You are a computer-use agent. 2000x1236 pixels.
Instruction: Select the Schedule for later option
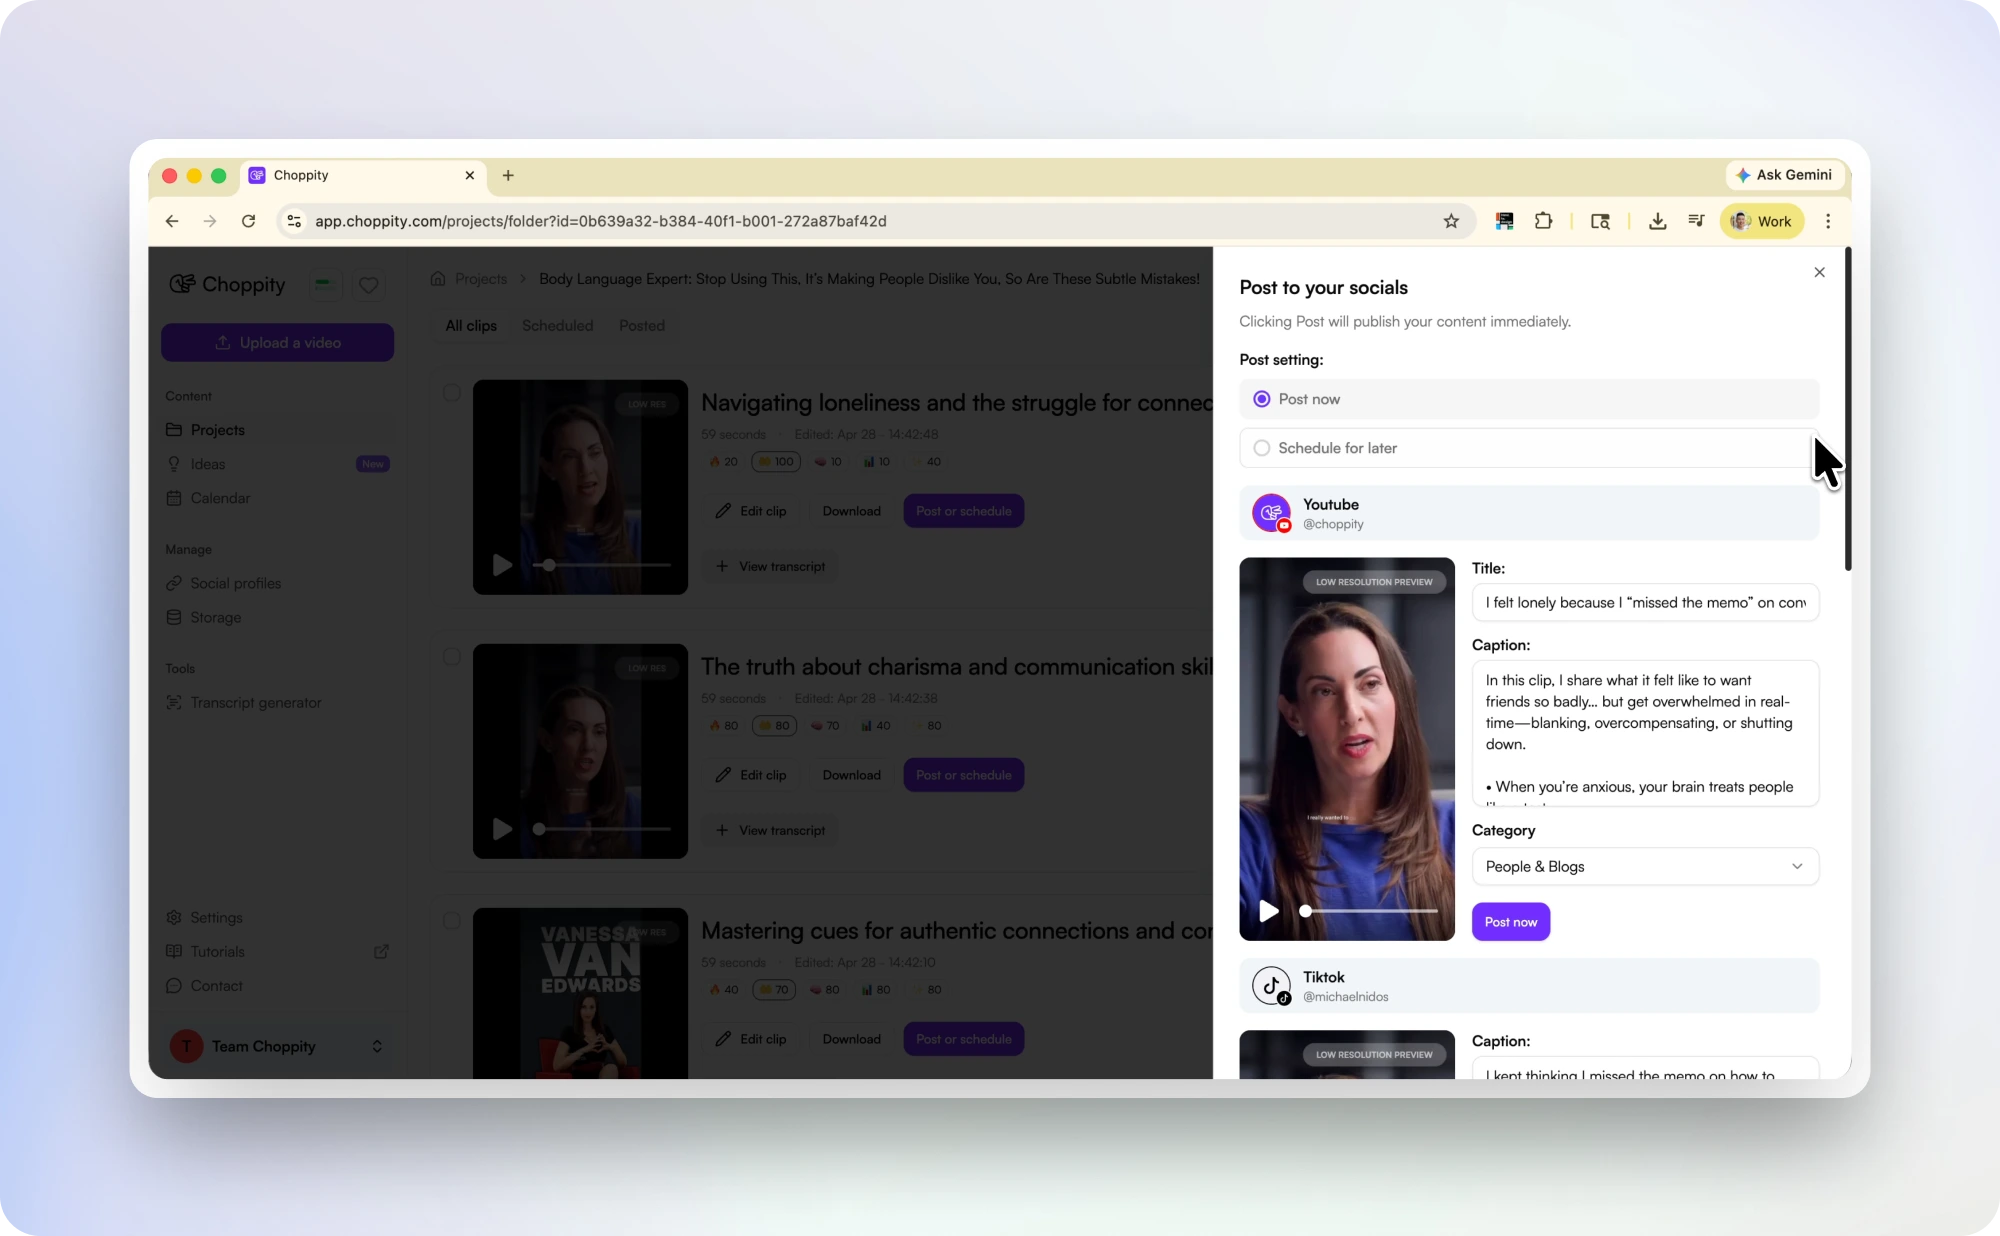[1529, 448]
